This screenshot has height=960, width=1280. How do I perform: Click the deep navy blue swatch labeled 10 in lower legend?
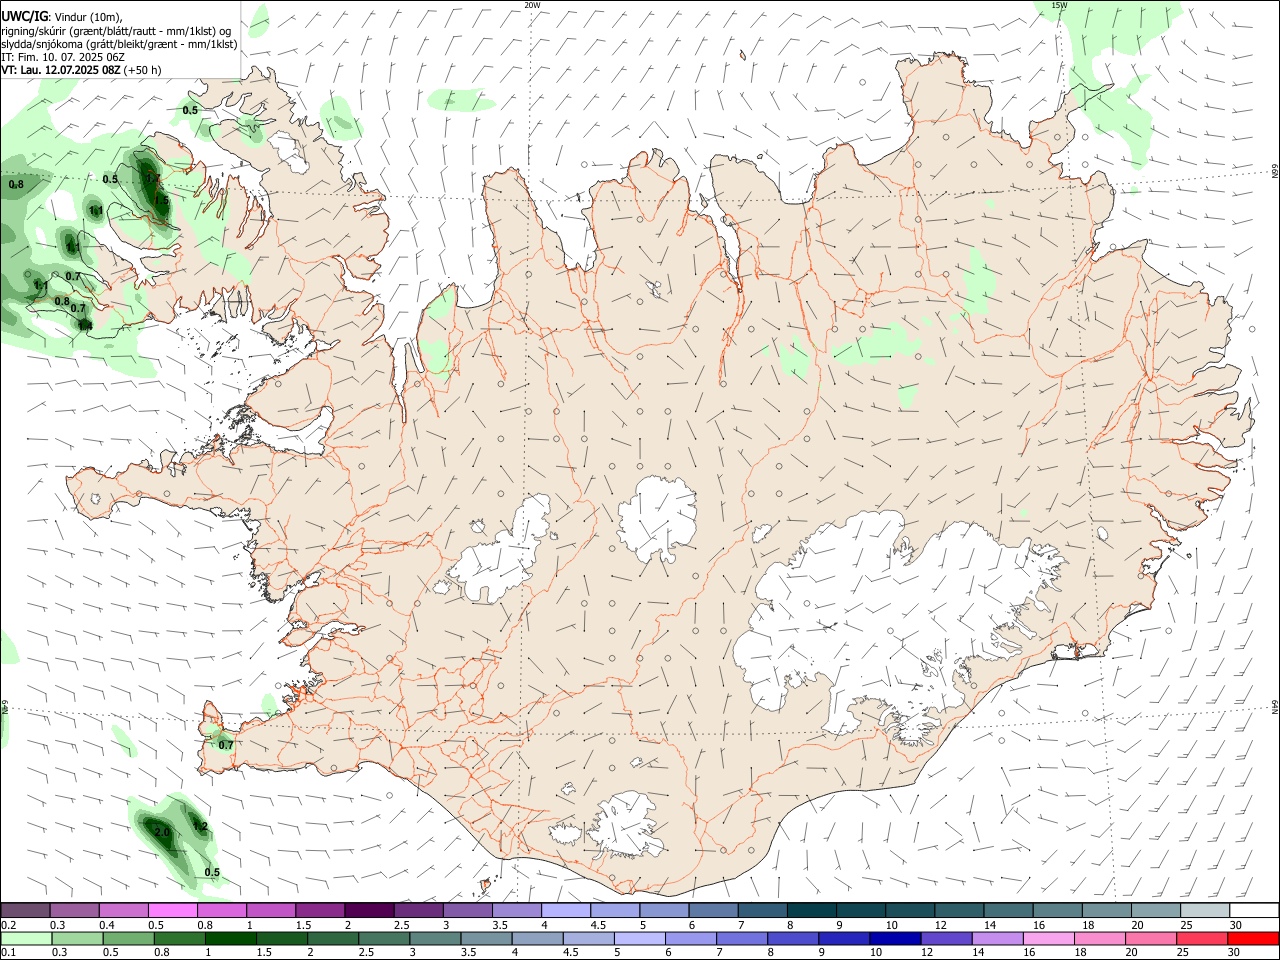893,938
